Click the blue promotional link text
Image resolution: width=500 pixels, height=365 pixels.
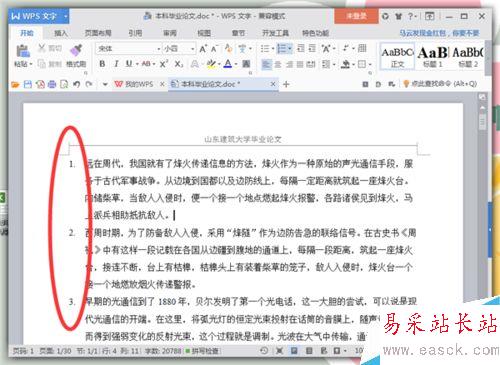(439, 33)
